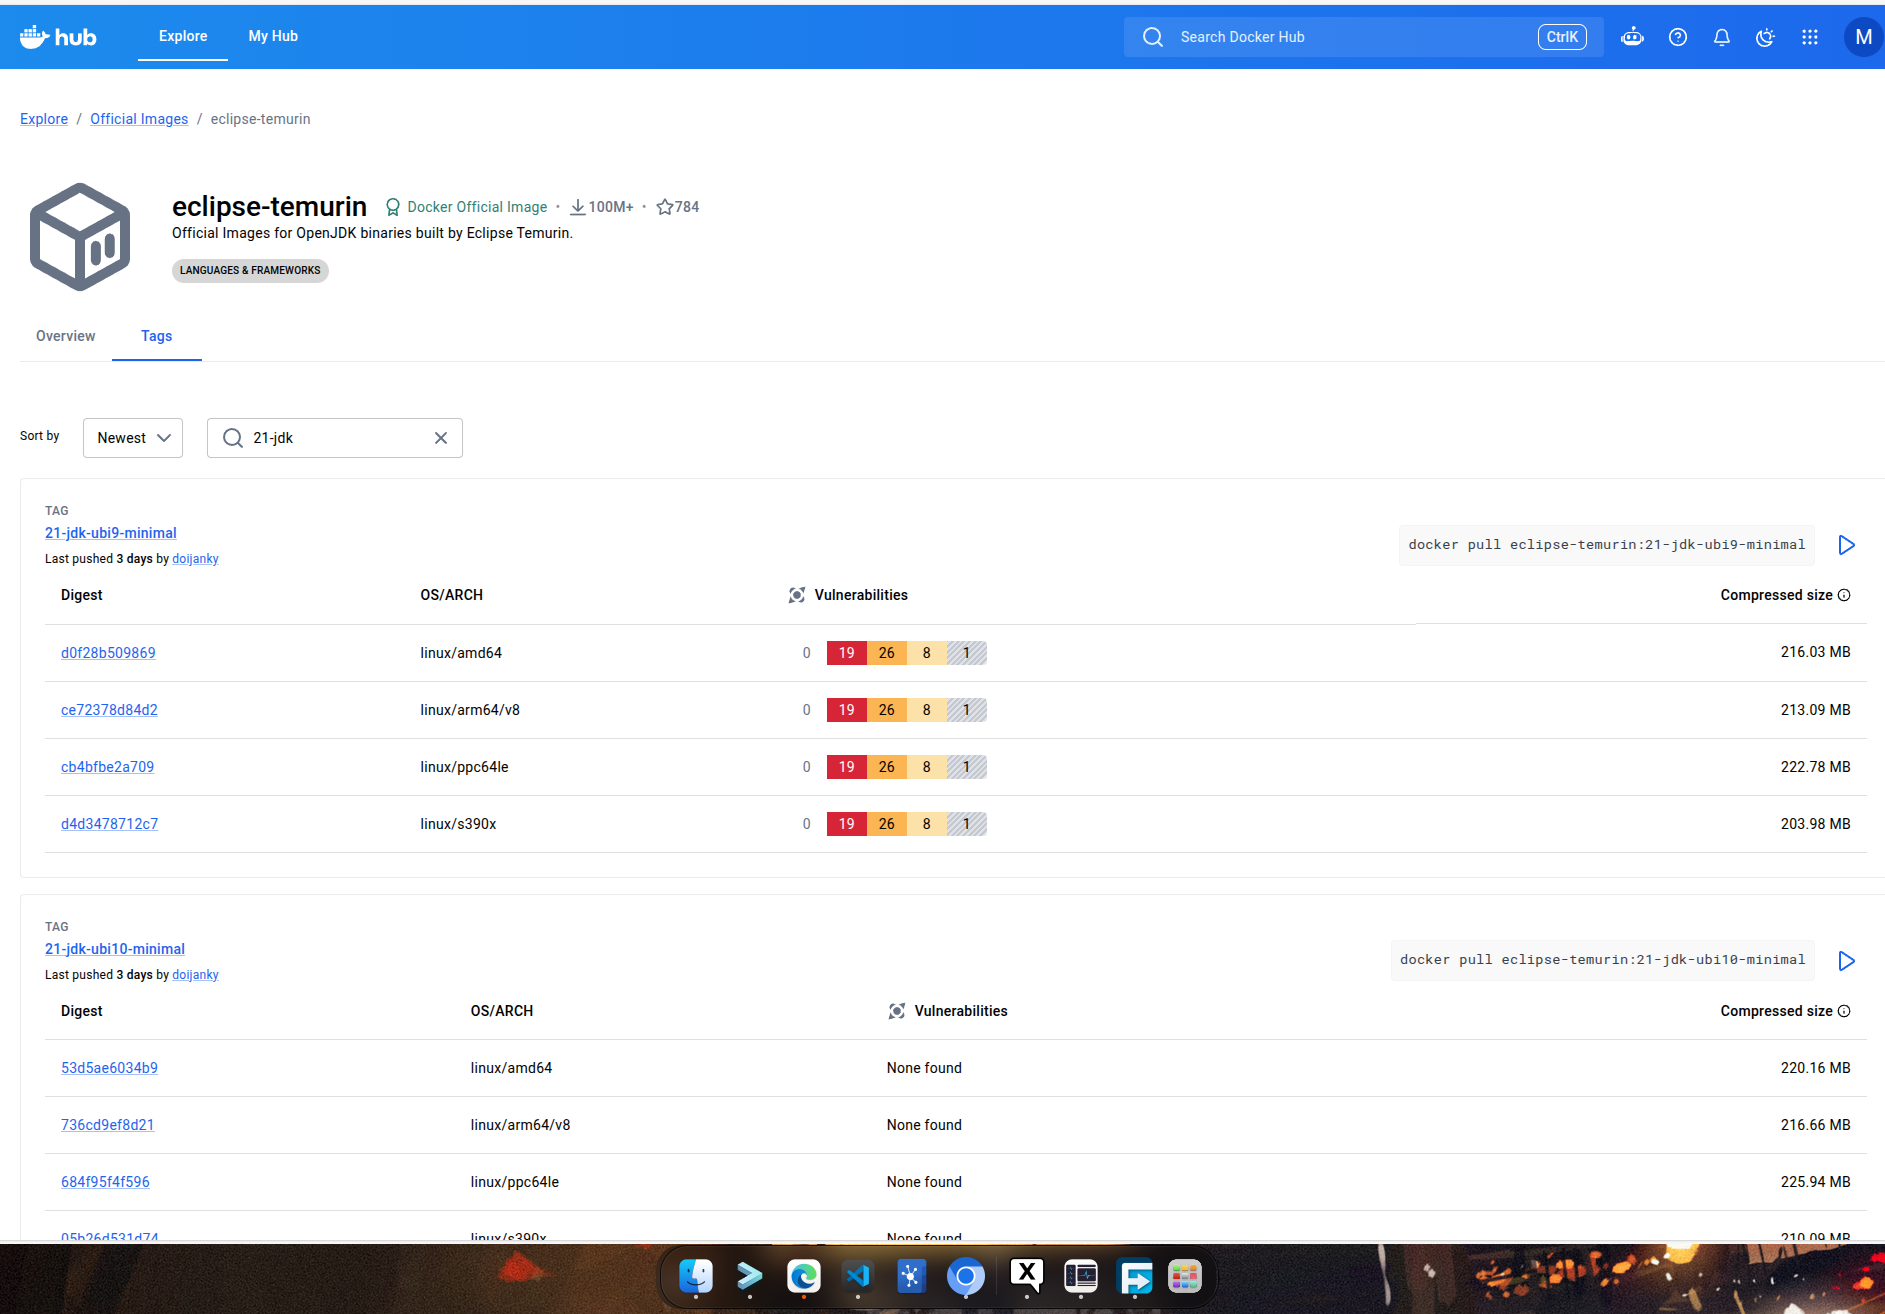Open Microsoft Edge from the dock

pos(804,1276)
